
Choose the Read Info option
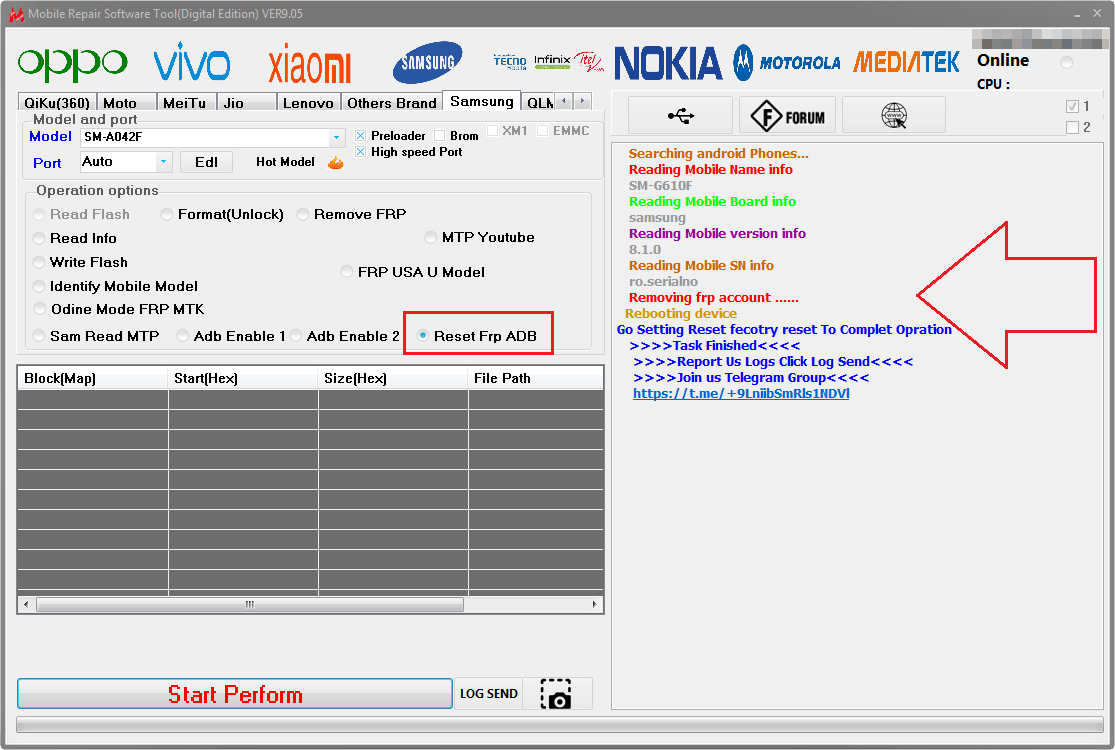[39, 238]
